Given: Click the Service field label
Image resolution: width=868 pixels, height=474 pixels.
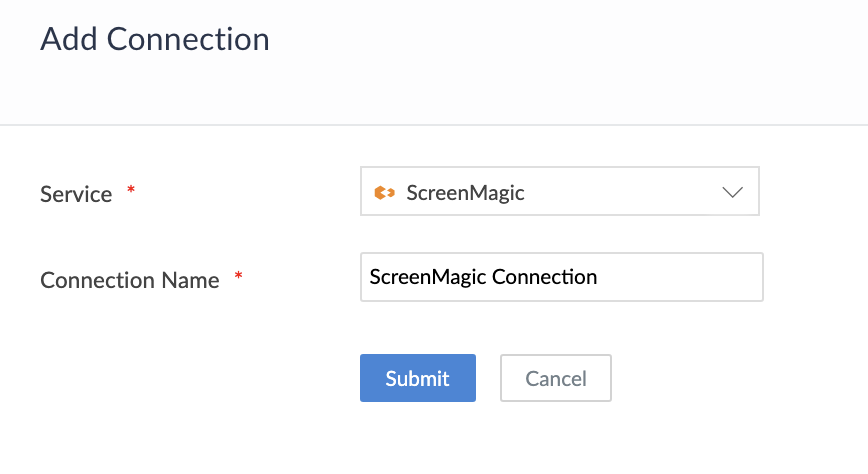Looking at the screenshot, I should (76, 194).
